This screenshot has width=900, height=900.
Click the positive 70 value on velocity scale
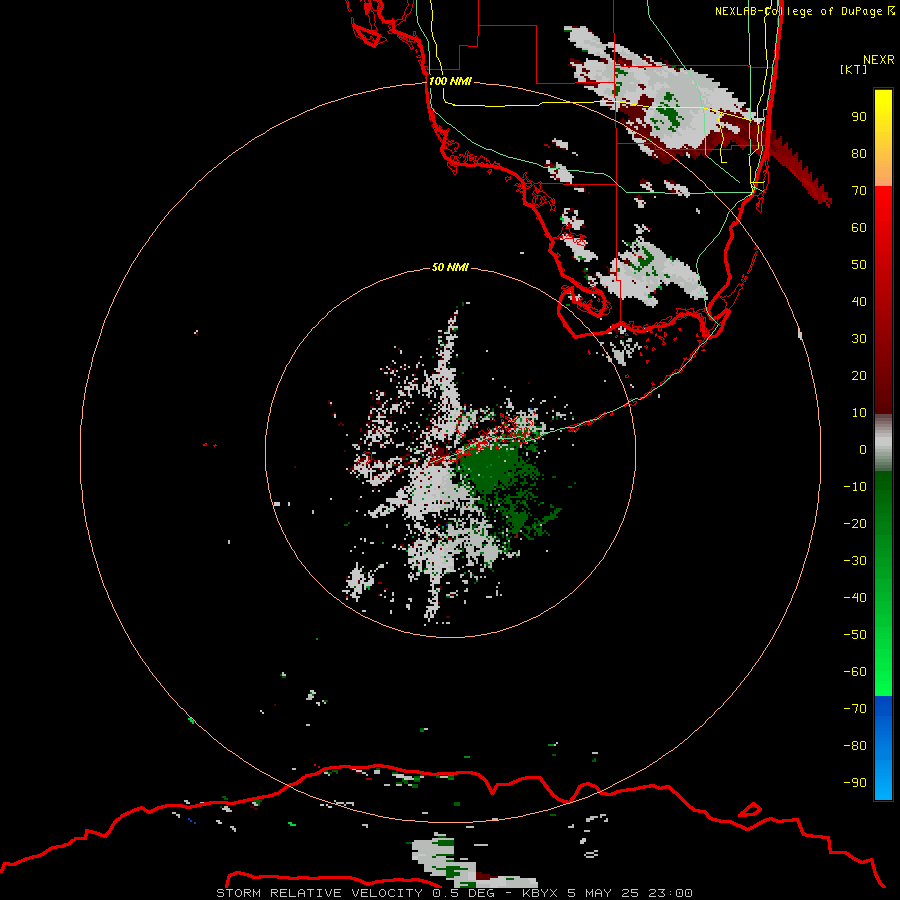[x=859, y=191]
